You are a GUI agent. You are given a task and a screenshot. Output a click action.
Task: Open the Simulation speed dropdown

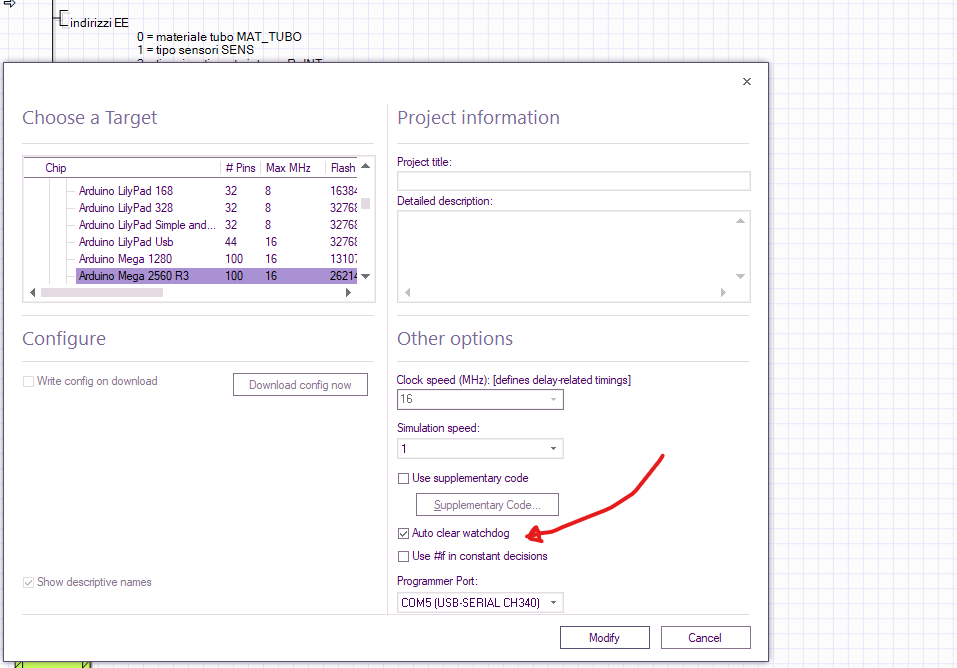[480, 449]
